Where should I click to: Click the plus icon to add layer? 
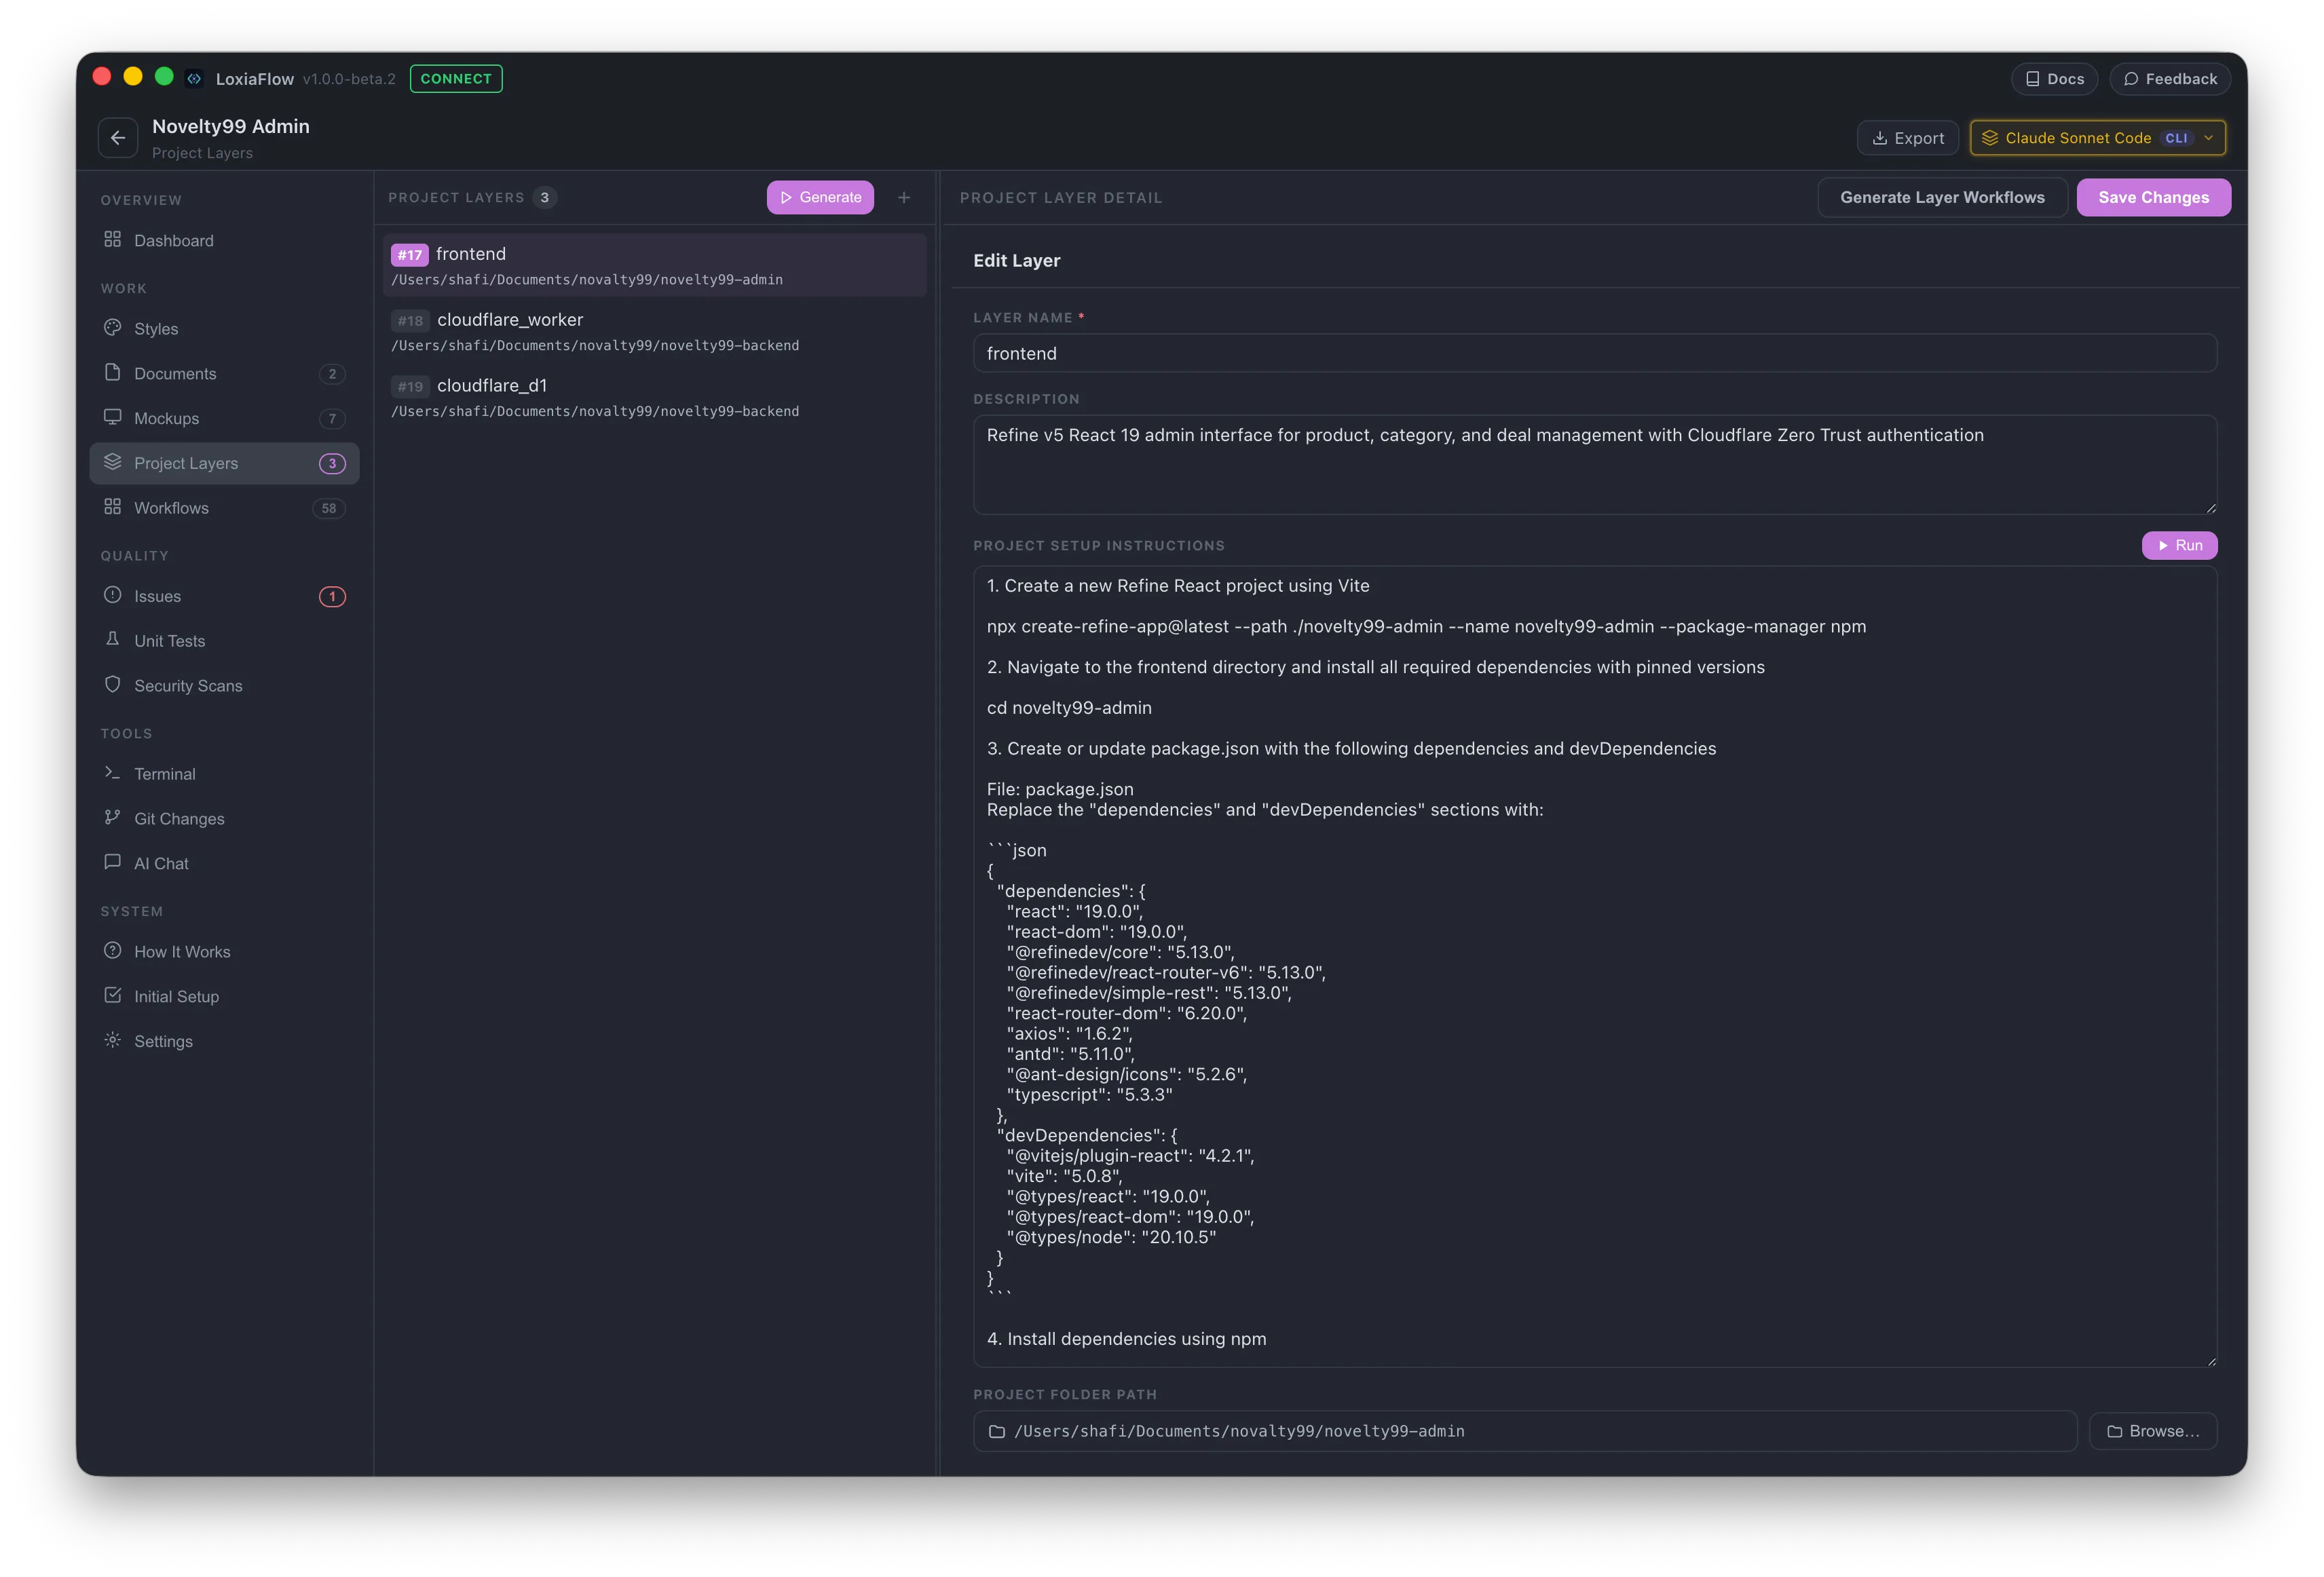[904, 198]
